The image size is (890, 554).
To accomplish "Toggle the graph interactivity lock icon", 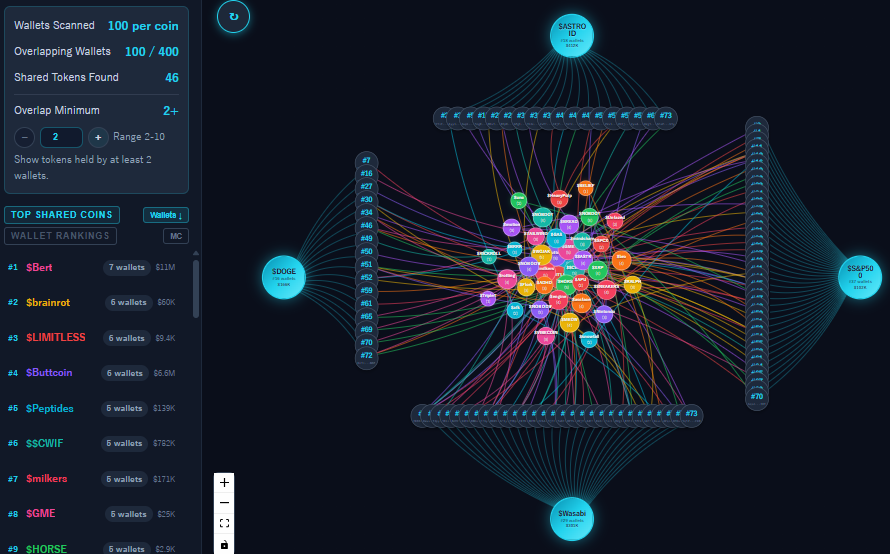I will [x=224, y=544].
